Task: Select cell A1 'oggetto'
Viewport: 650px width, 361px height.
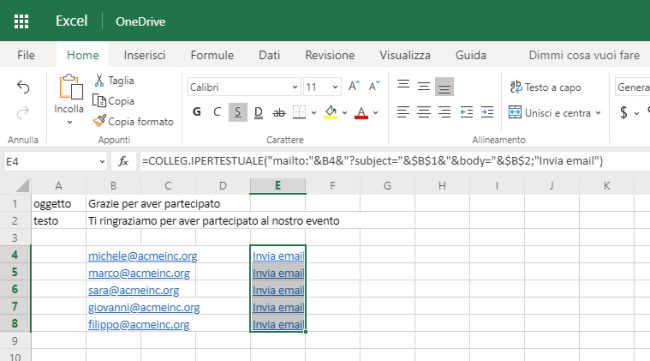Action: [58, 204]
